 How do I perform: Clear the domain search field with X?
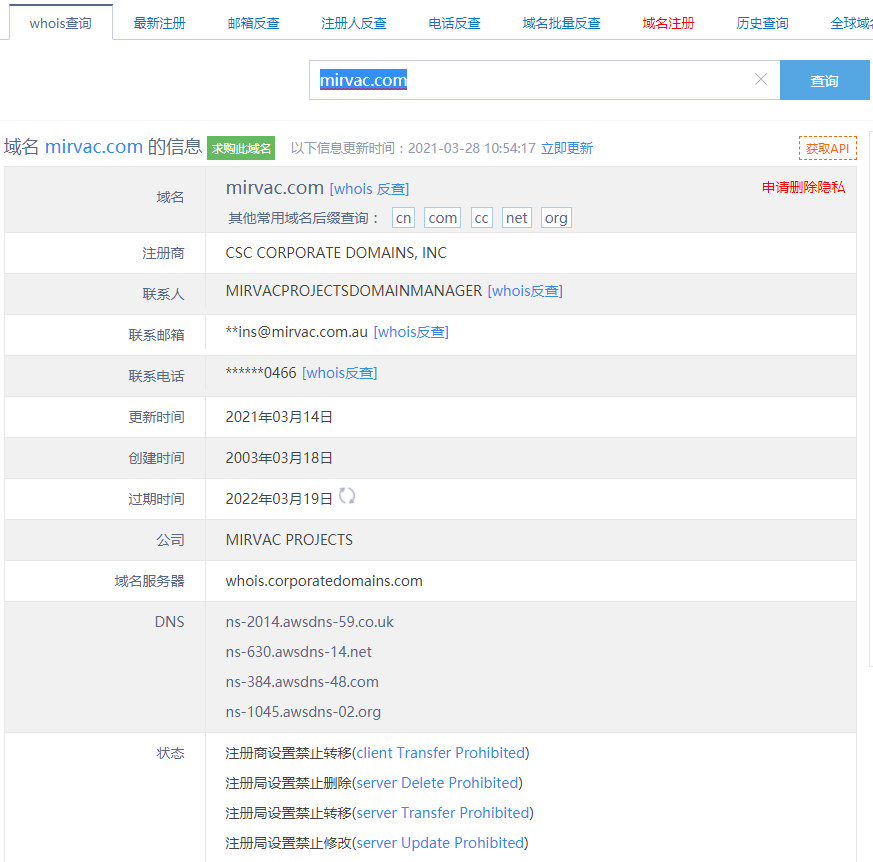[x=760, y=80]
